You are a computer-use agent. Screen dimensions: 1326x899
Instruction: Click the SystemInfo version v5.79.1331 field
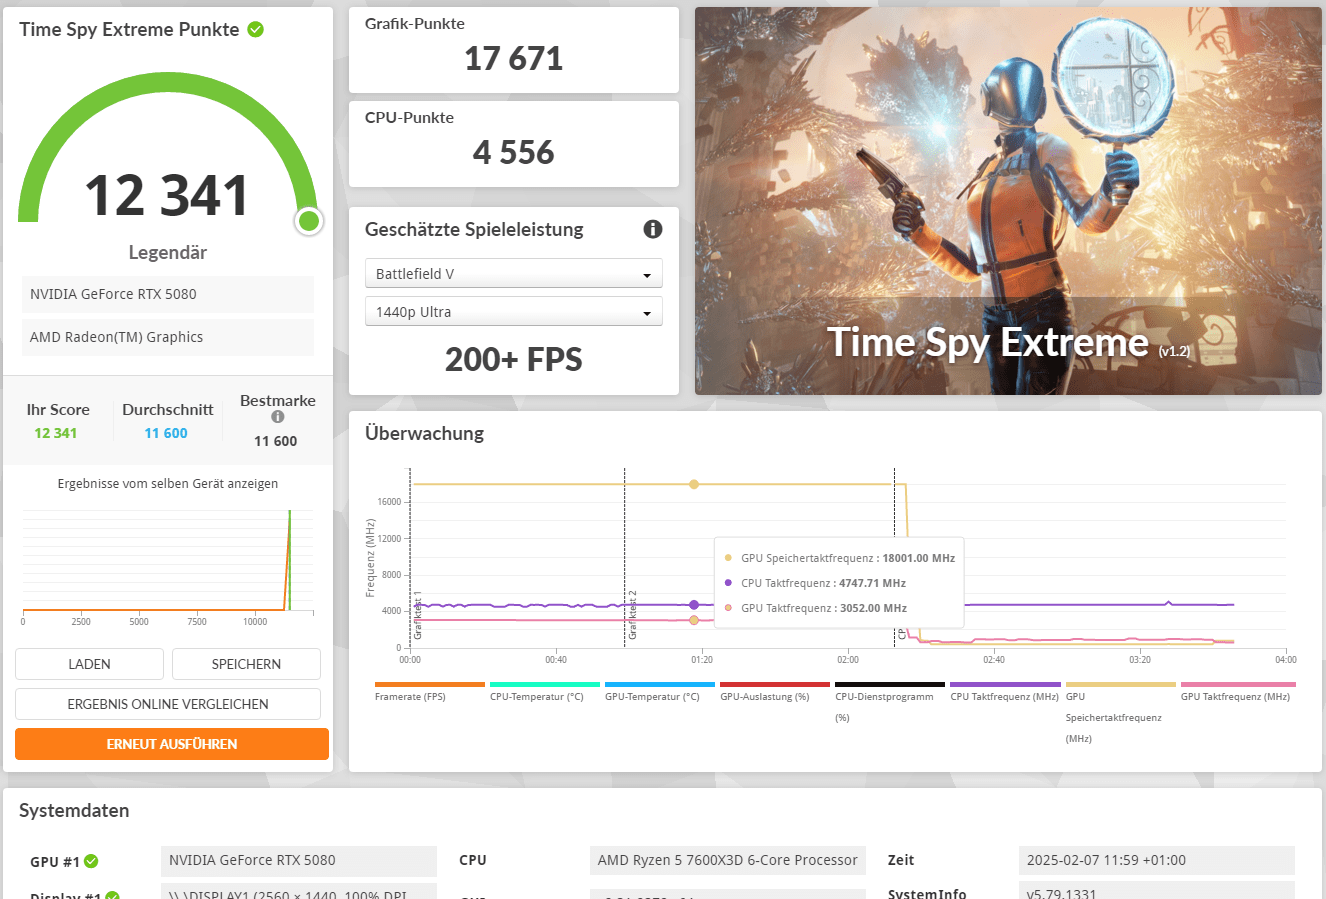1157,891
